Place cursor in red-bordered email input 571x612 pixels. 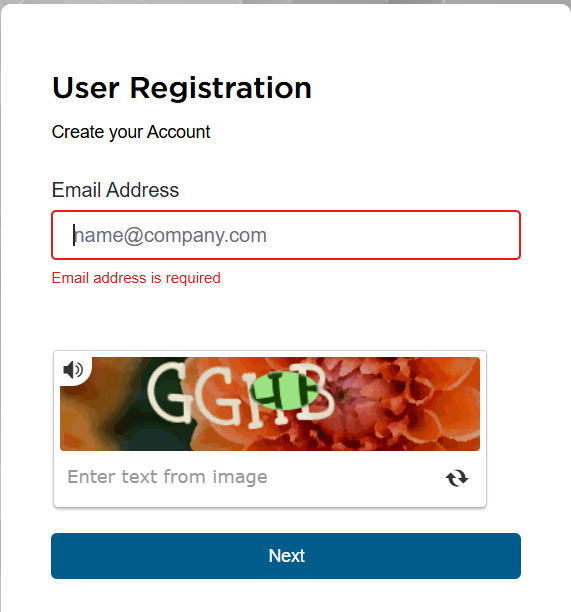coord(286,235)
